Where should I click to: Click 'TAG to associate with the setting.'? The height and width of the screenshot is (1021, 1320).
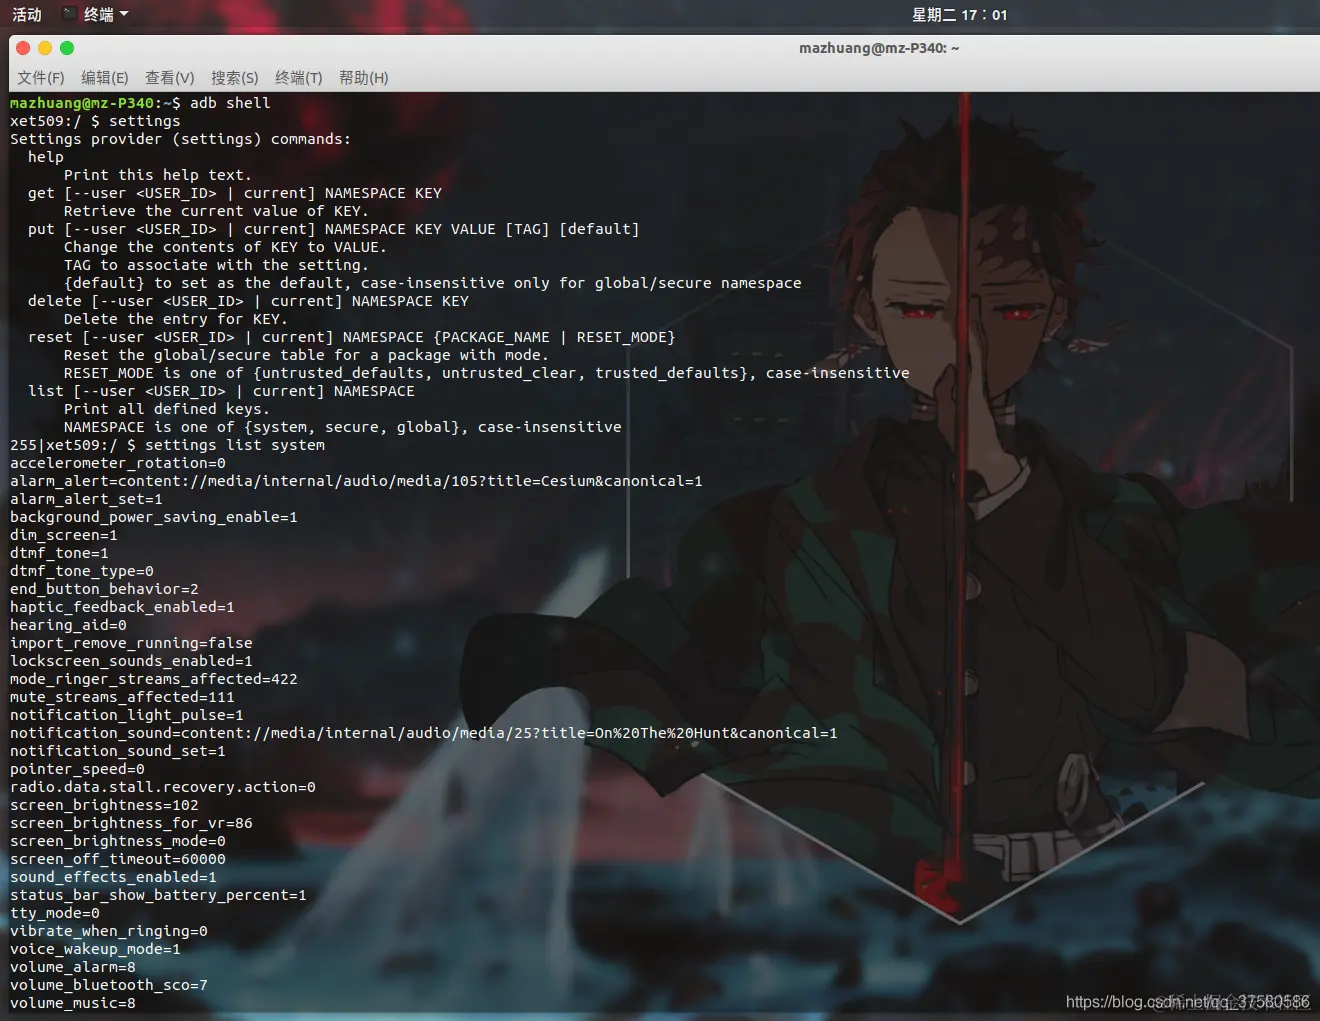point(216,265)
